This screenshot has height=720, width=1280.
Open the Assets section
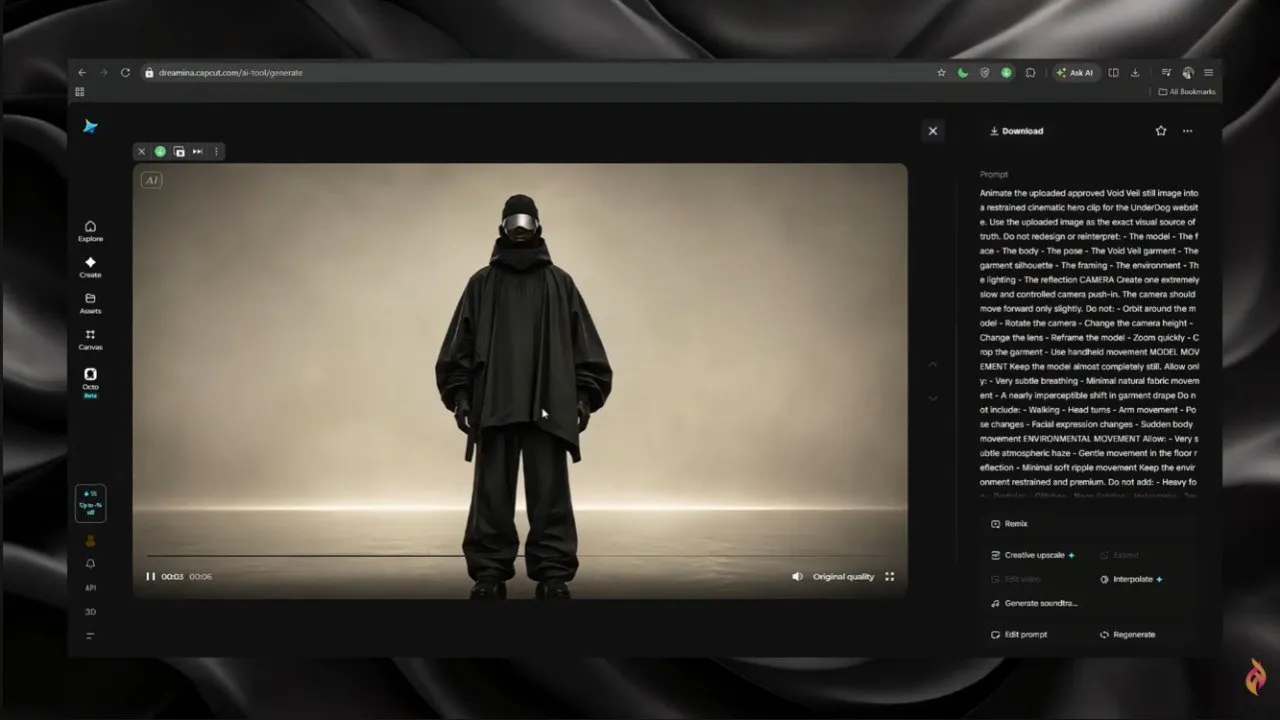click(x=90, y=304)
